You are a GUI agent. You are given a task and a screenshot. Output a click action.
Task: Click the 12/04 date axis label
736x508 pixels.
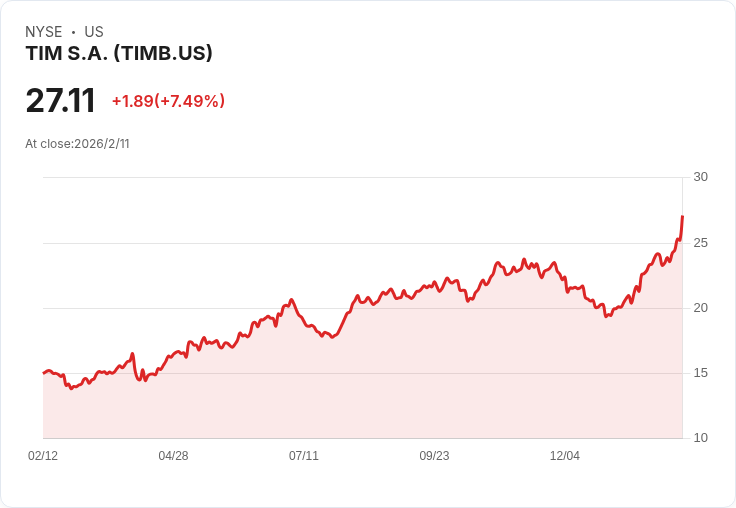point(565,455)
